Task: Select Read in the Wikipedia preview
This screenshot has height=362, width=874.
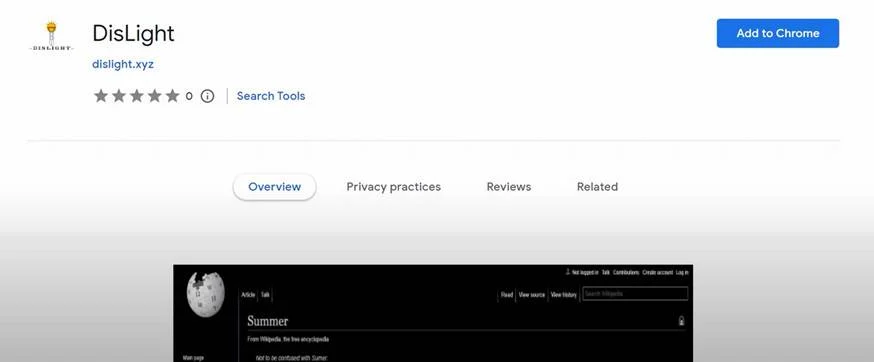Action: pyautogui.click(x=507, y=295)
